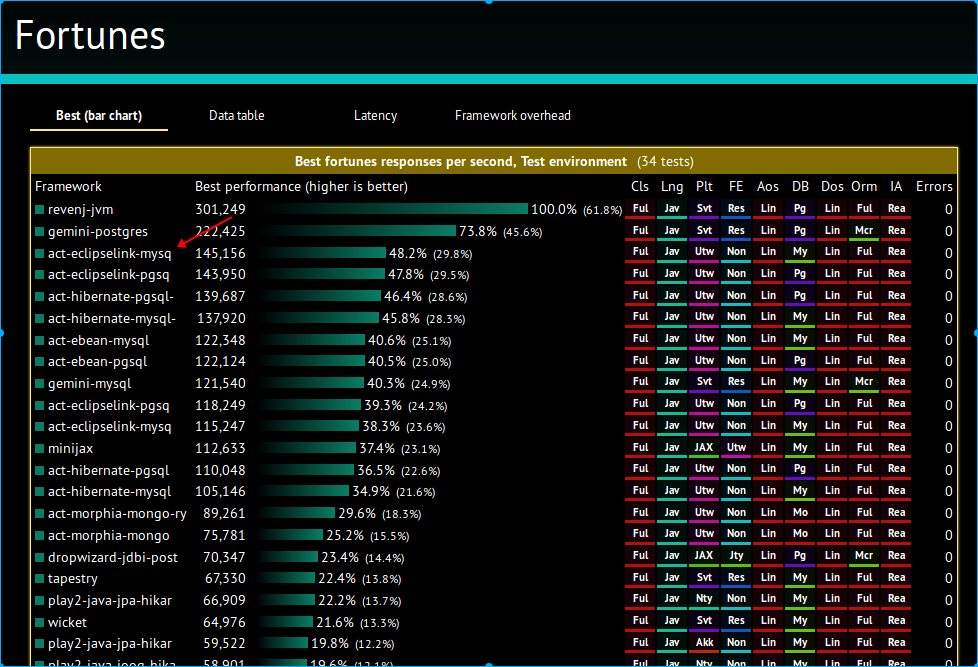Image resolution: width=978 pixels, height=667 pixels.
Task: Click the color square beside wicket
Action: pos(39,623)
